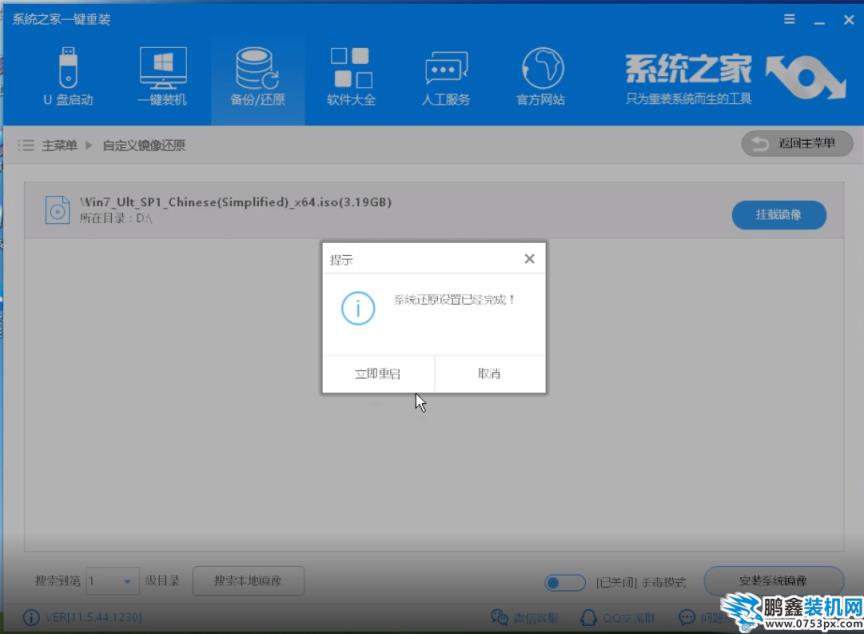Viewport: 864px width, 634px height.
Task: Click 自定义镜像还原 breadcrumb item
Action: (x=144, y=145)
